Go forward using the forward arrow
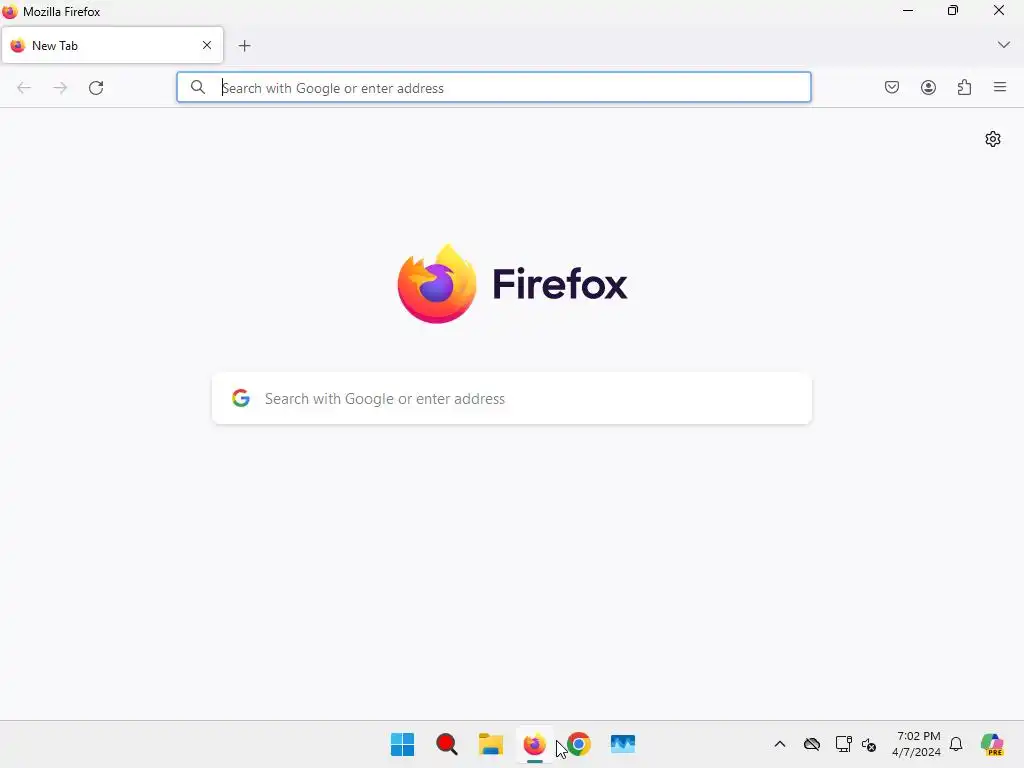Image resolution: width=1024 pixels, height=768 pixels. (x=60, y=88)
